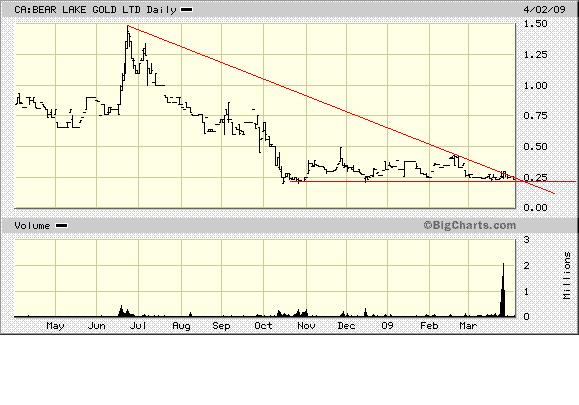The width and height of the screenshot is (579, 405).
Task: Click the Jul month label
Action: point(138,326)
